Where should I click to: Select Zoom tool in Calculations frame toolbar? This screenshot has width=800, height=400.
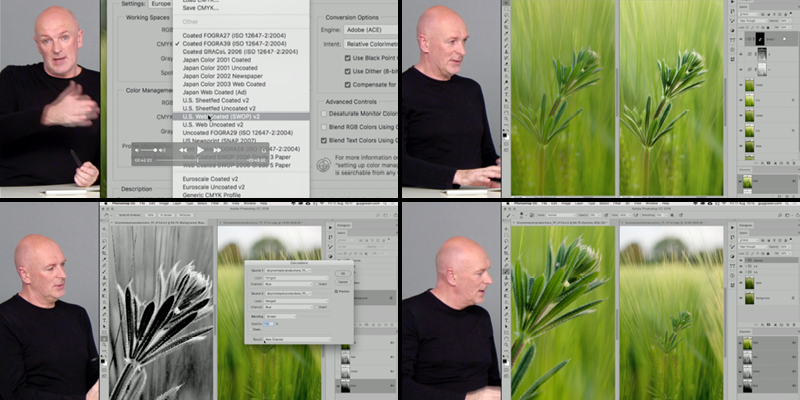coord(104,344)
